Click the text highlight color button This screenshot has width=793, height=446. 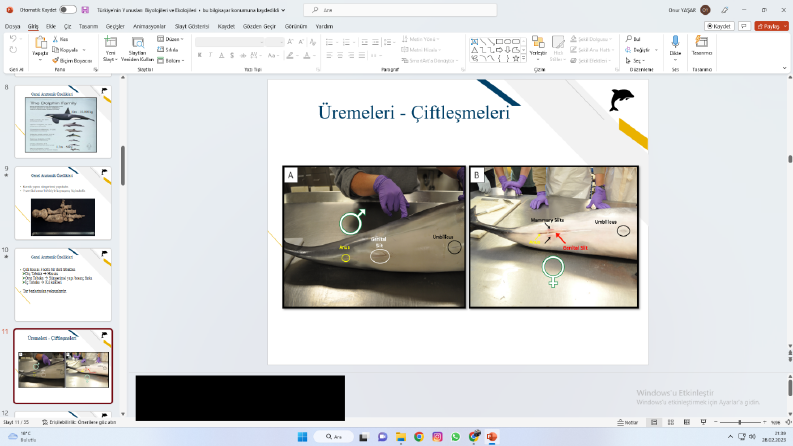[x=290, y=55]
